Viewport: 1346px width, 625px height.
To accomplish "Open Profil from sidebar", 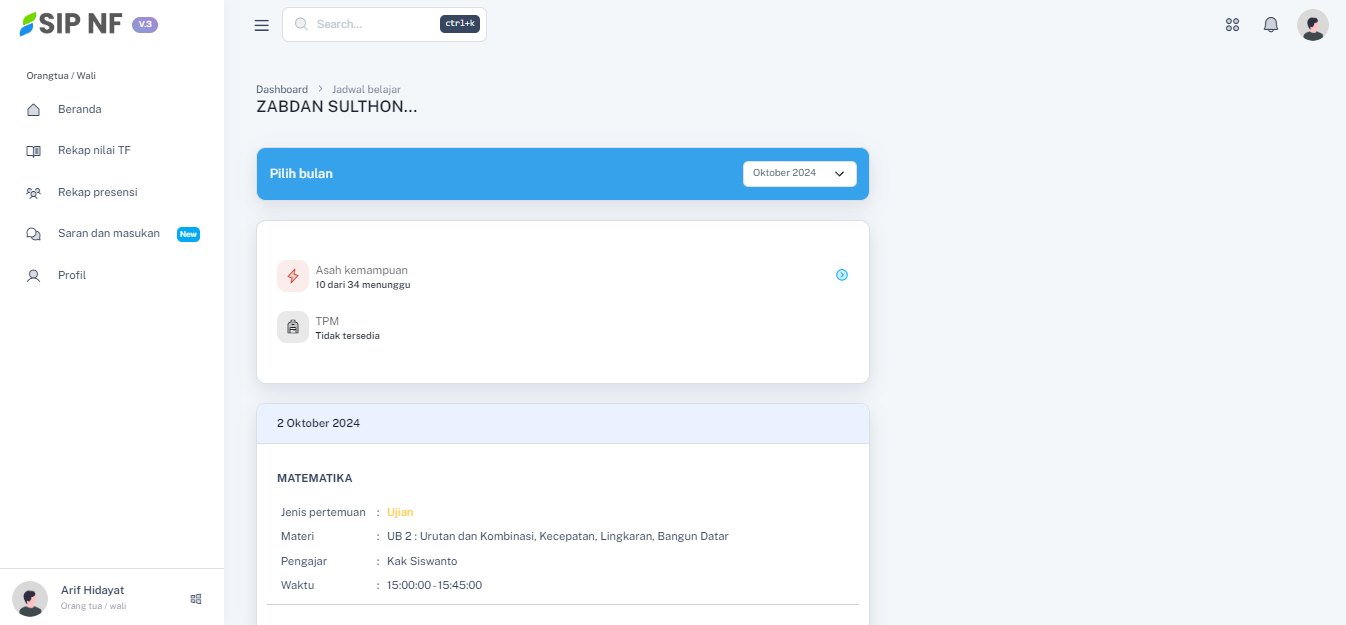I will click(71, 275).
